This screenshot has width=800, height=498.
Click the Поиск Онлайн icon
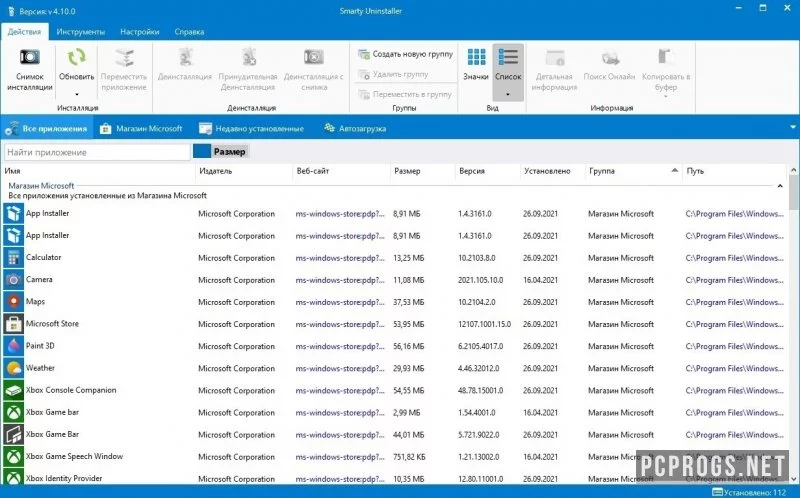[610, 58]
